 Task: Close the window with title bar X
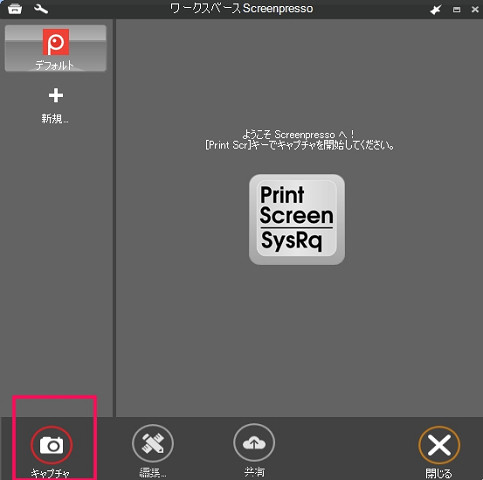point(475,9)
